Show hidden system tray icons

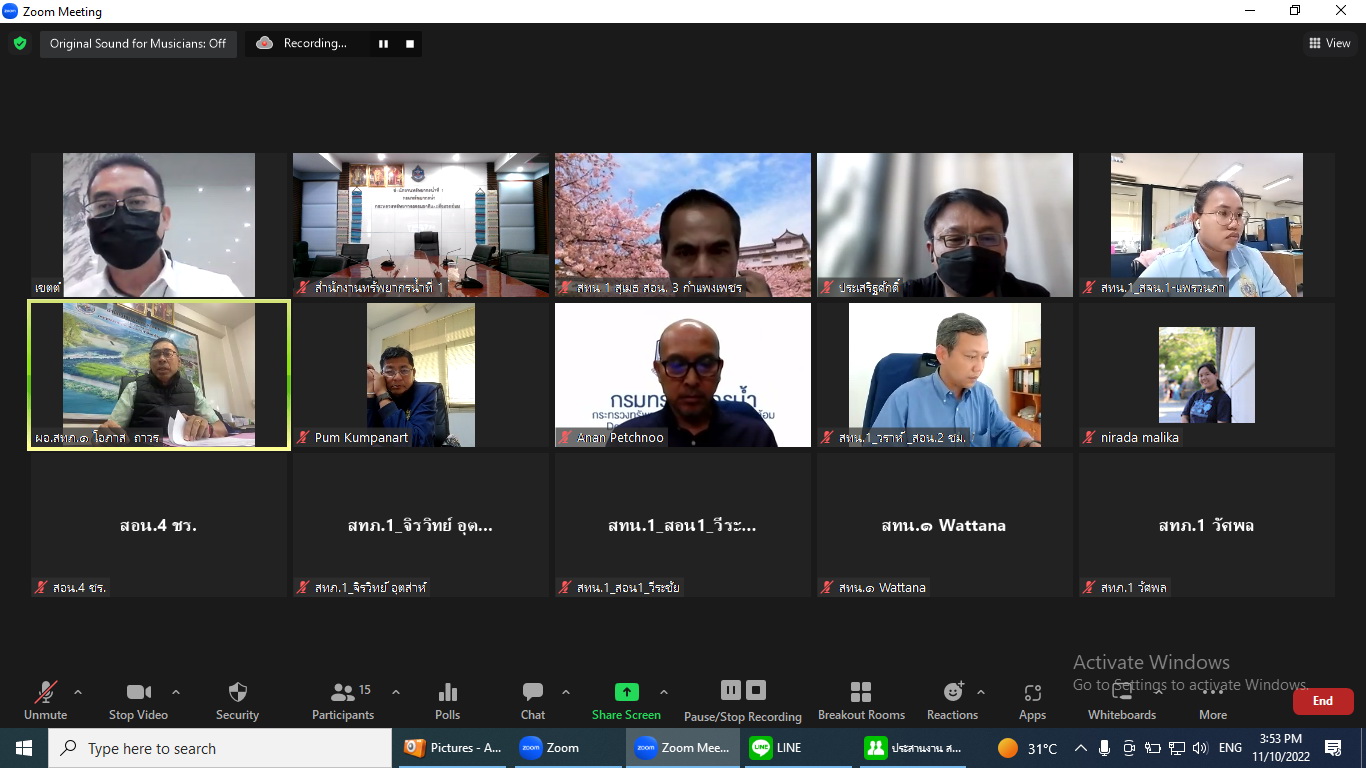click(x=1081, y=748)
